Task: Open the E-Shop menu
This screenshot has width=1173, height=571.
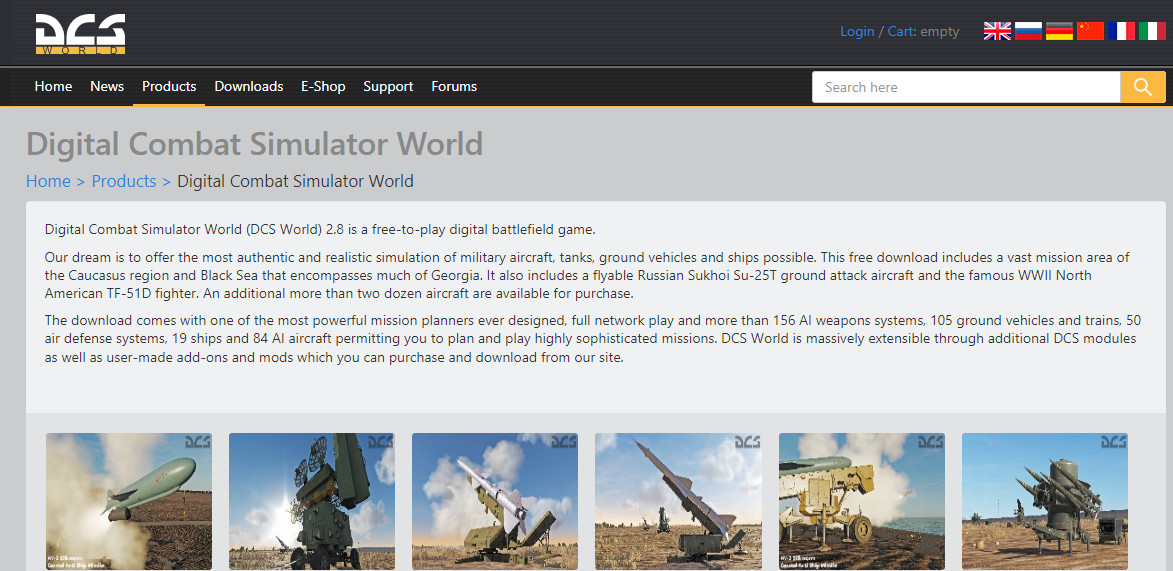Action: coord(323,86)
